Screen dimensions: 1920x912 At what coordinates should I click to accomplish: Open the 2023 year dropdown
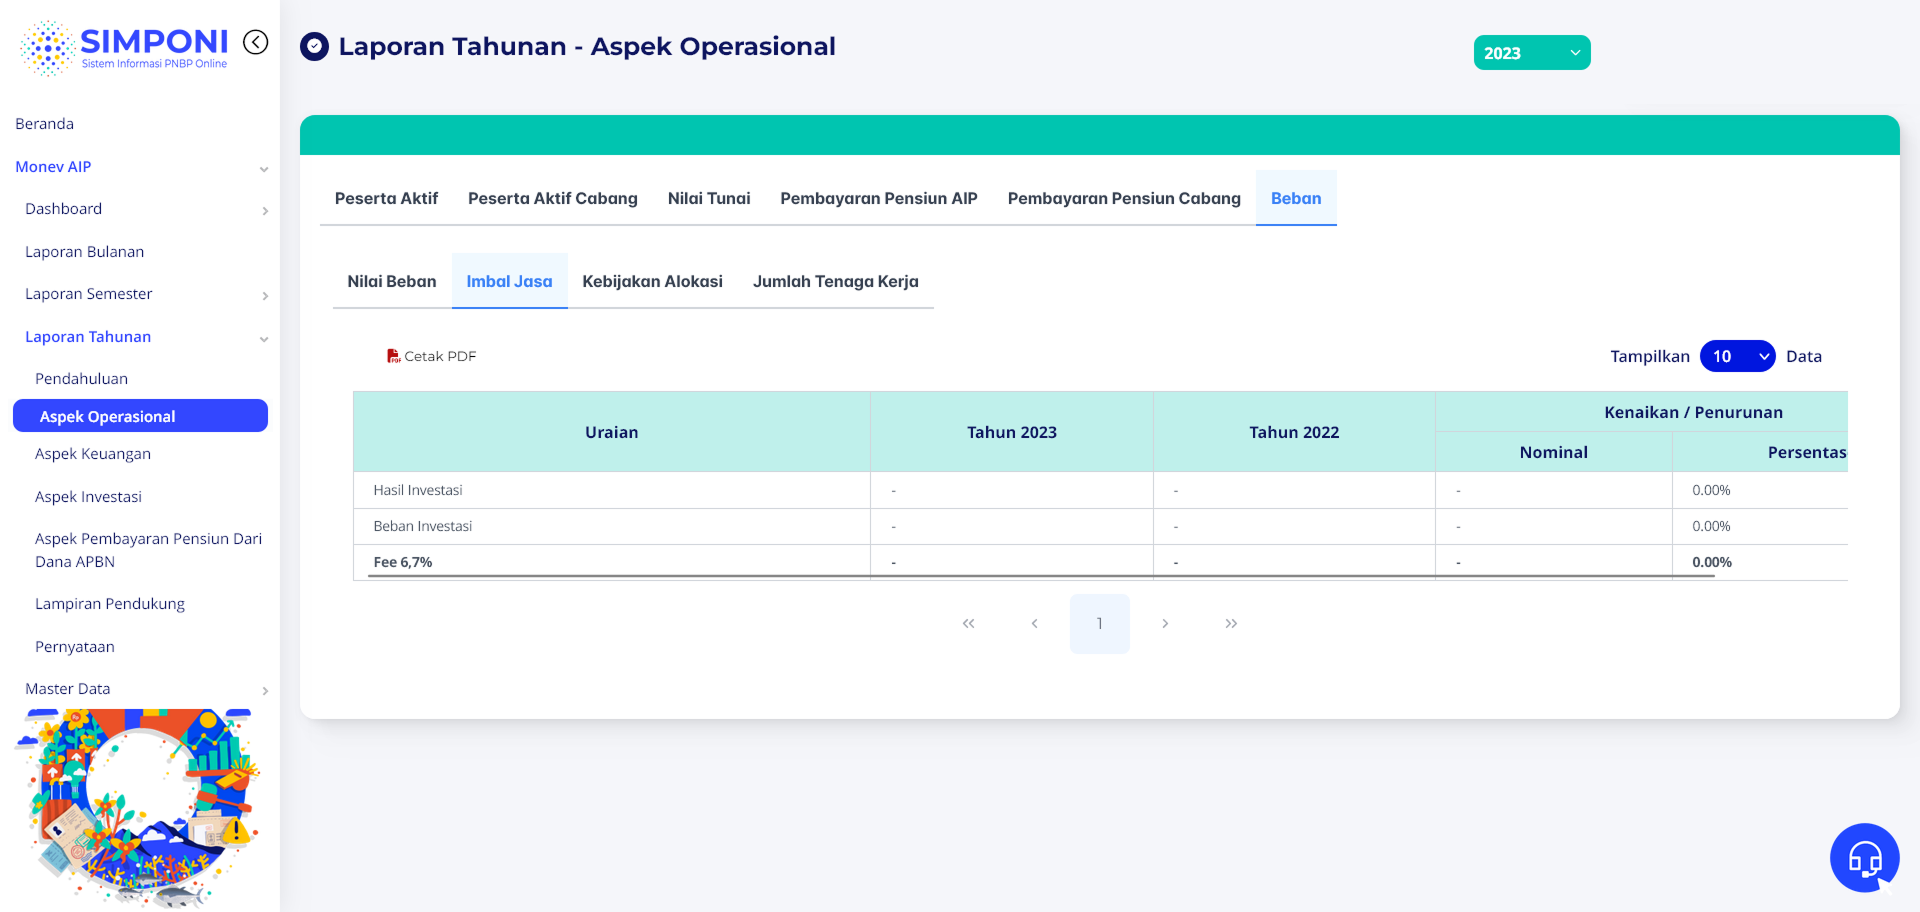pyautogui.click(x=1531, y=53)
